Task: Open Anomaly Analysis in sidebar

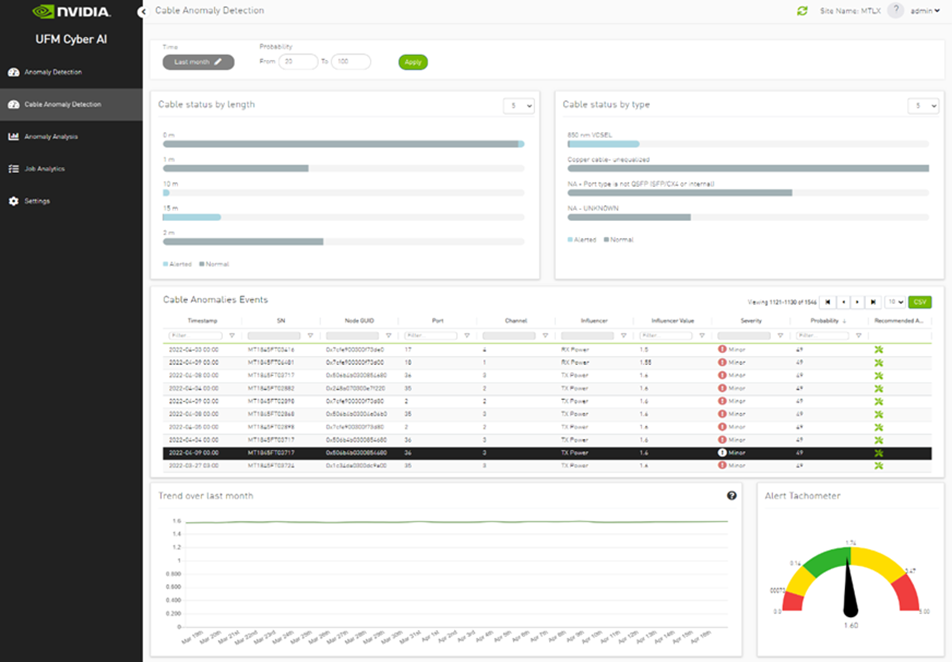Action: click(x=51, y=137)
